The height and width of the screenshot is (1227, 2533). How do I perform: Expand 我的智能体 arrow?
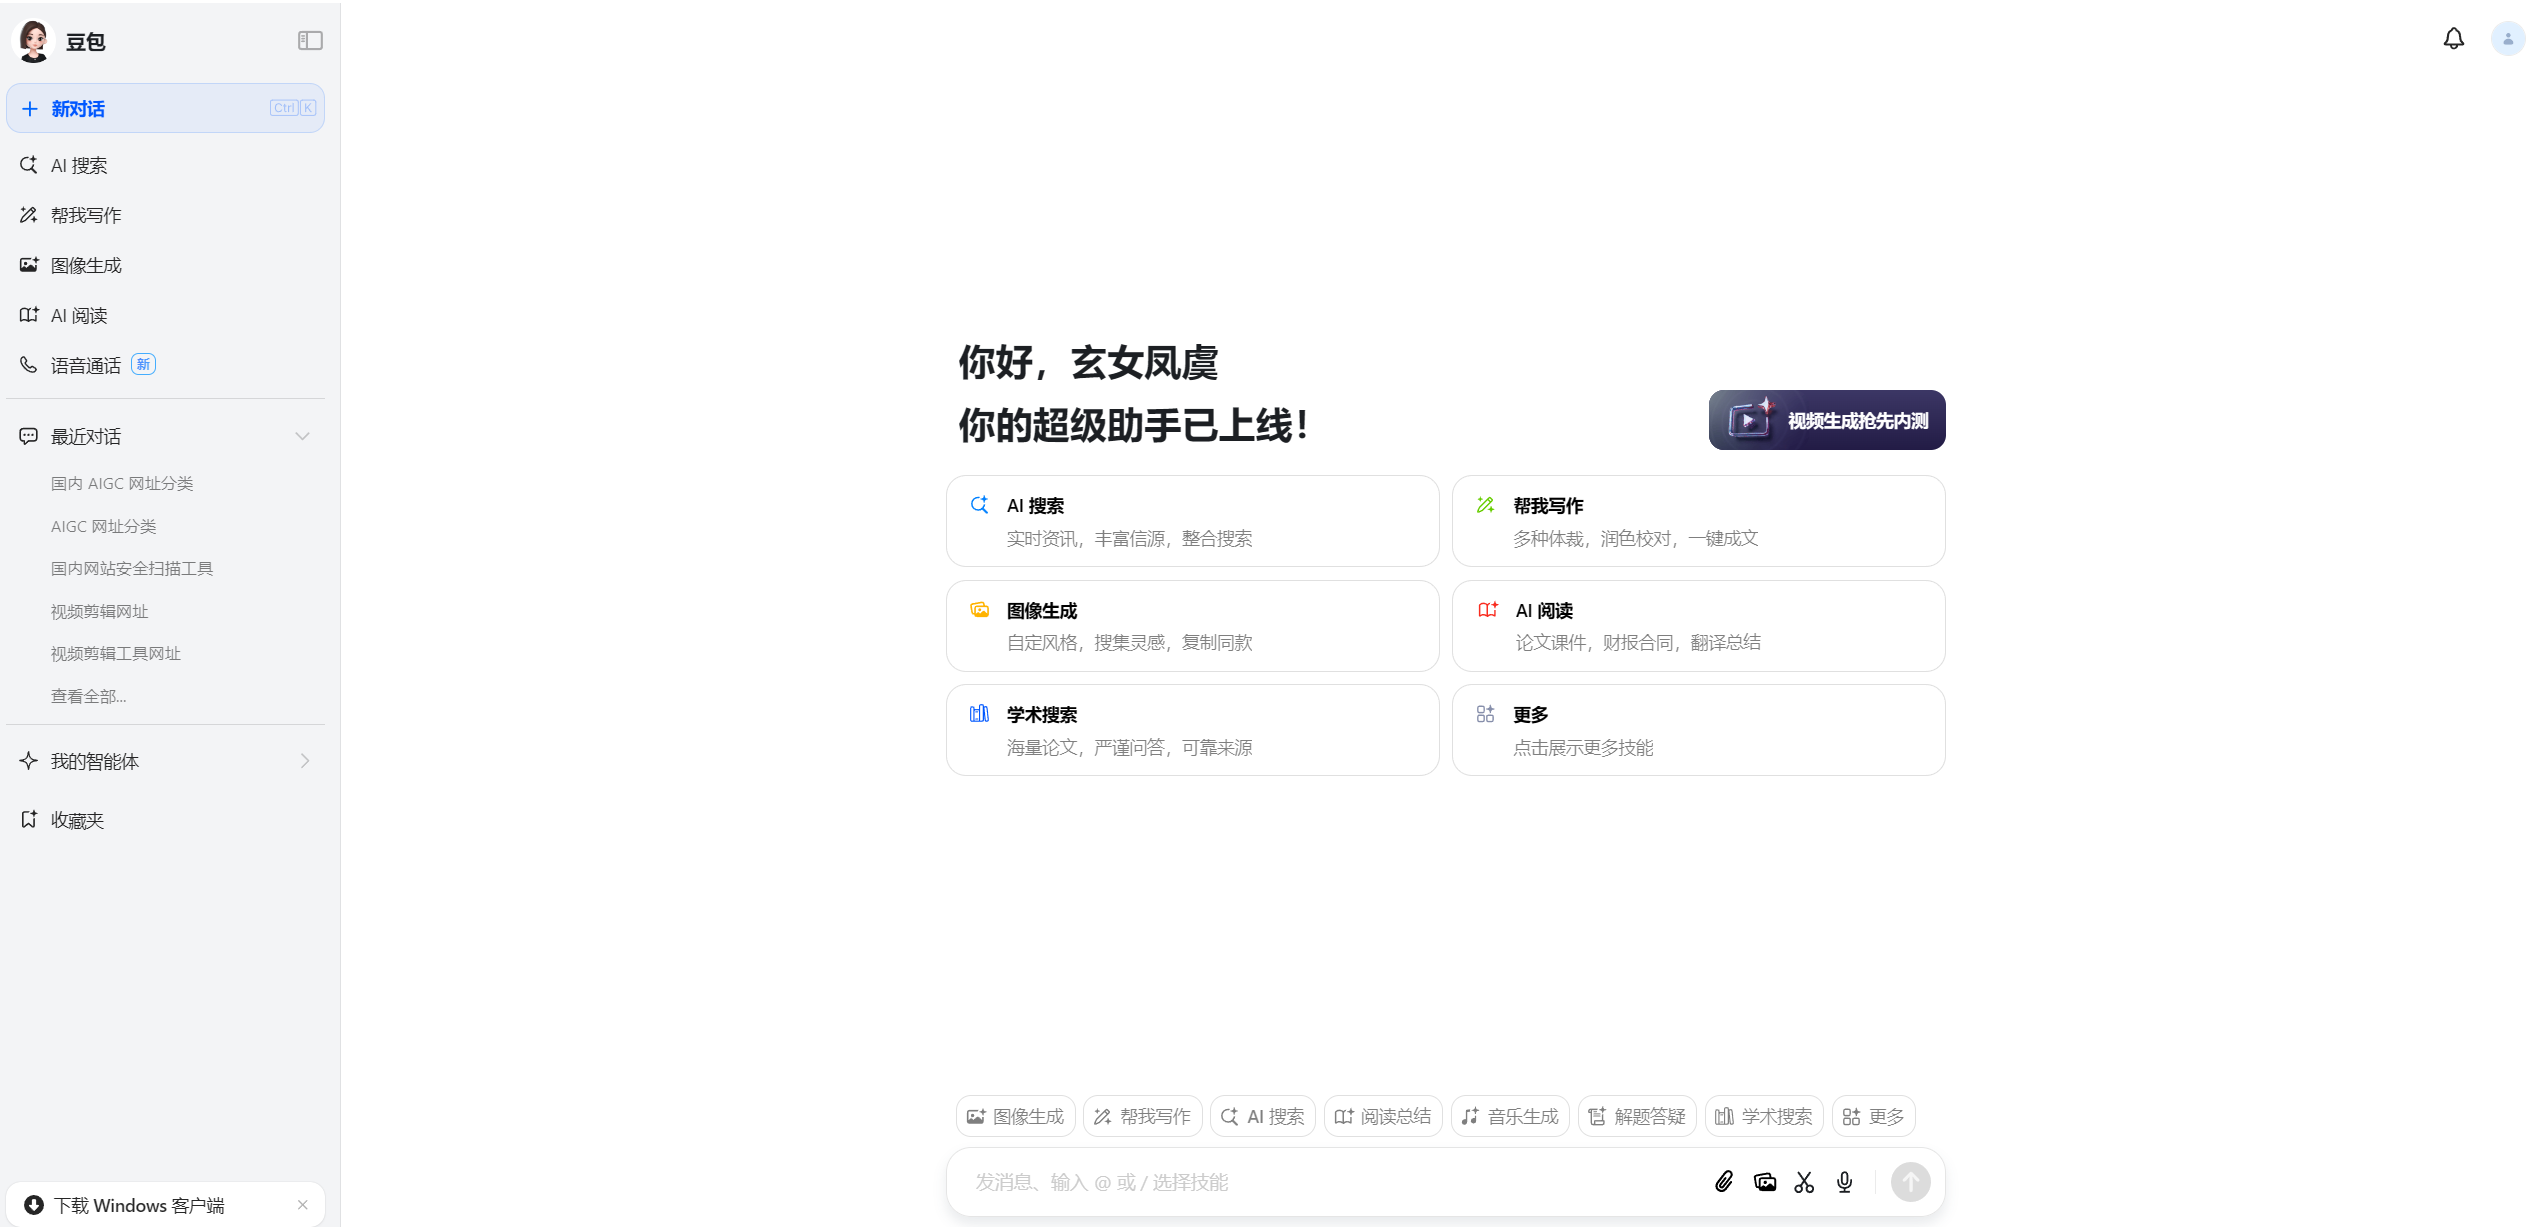[304, 761]
